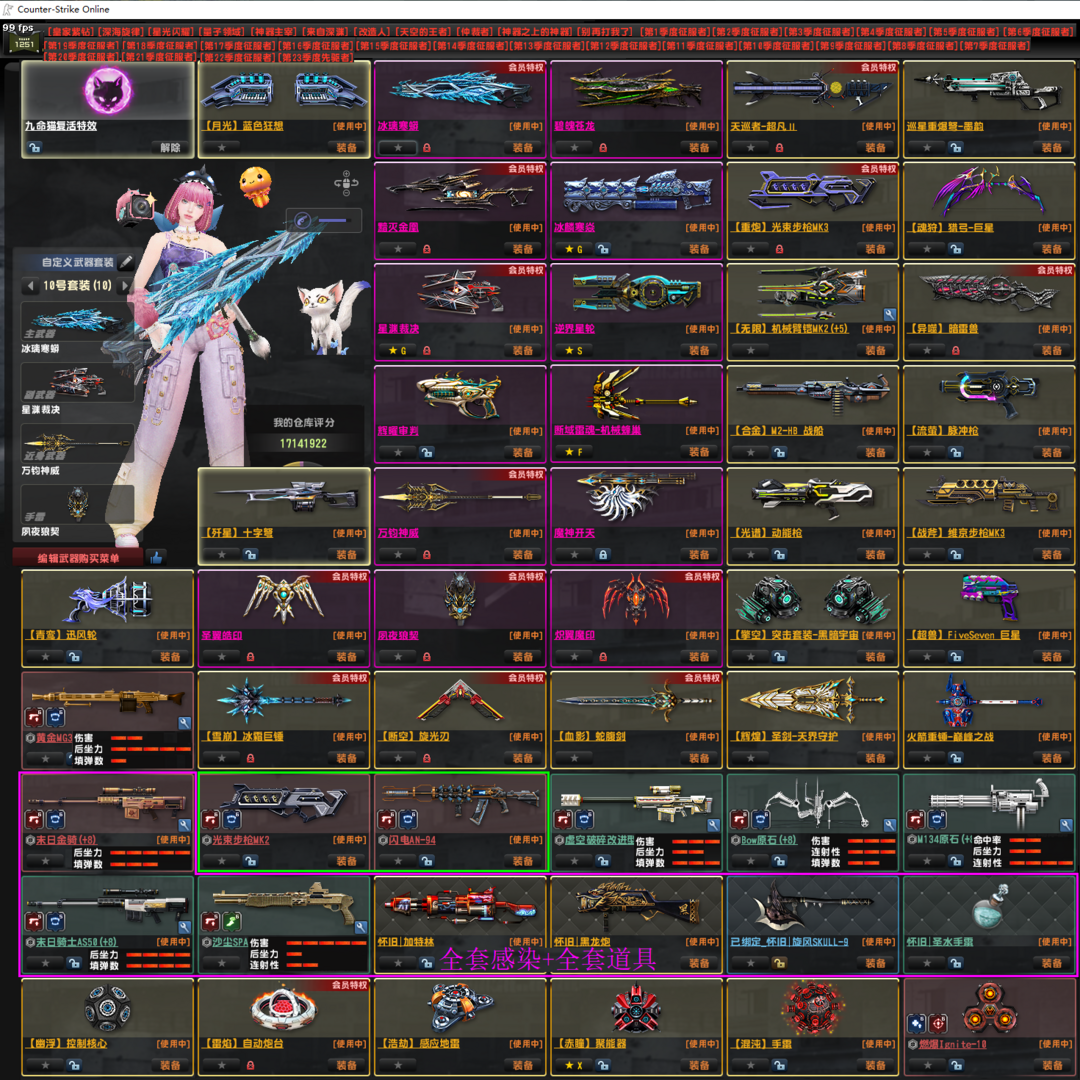Click green part icon on 沙尘SPA card

tap(232, 922)
